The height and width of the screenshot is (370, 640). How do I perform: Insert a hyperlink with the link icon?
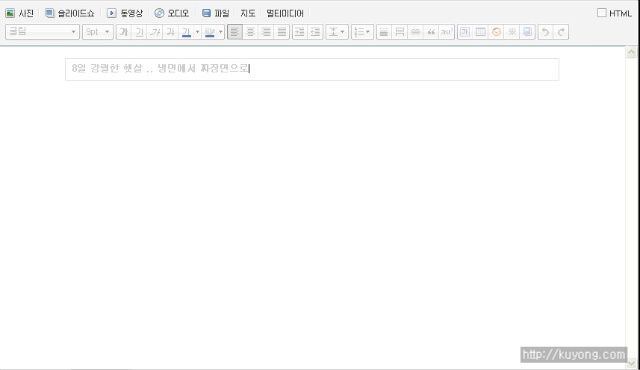click(x=415, y=32)
